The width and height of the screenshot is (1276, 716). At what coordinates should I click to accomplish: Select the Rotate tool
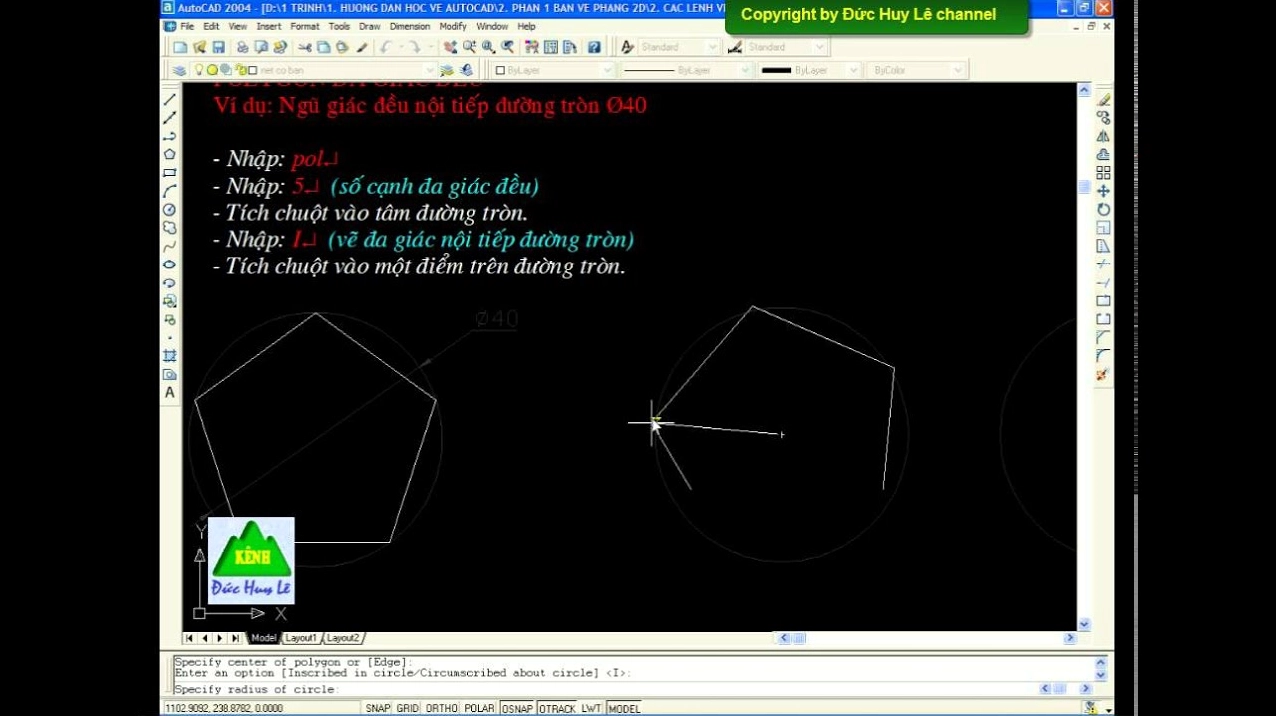tap(1103, 209)
